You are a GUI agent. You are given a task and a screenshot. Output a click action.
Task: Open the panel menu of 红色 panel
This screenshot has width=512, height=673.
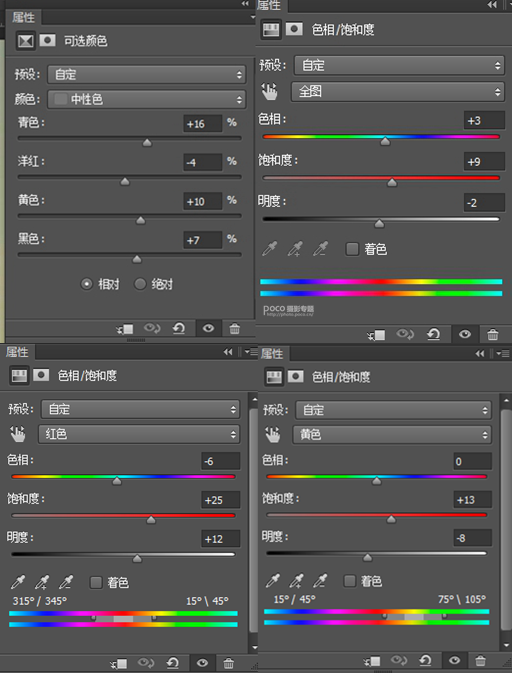pos(250,352)
